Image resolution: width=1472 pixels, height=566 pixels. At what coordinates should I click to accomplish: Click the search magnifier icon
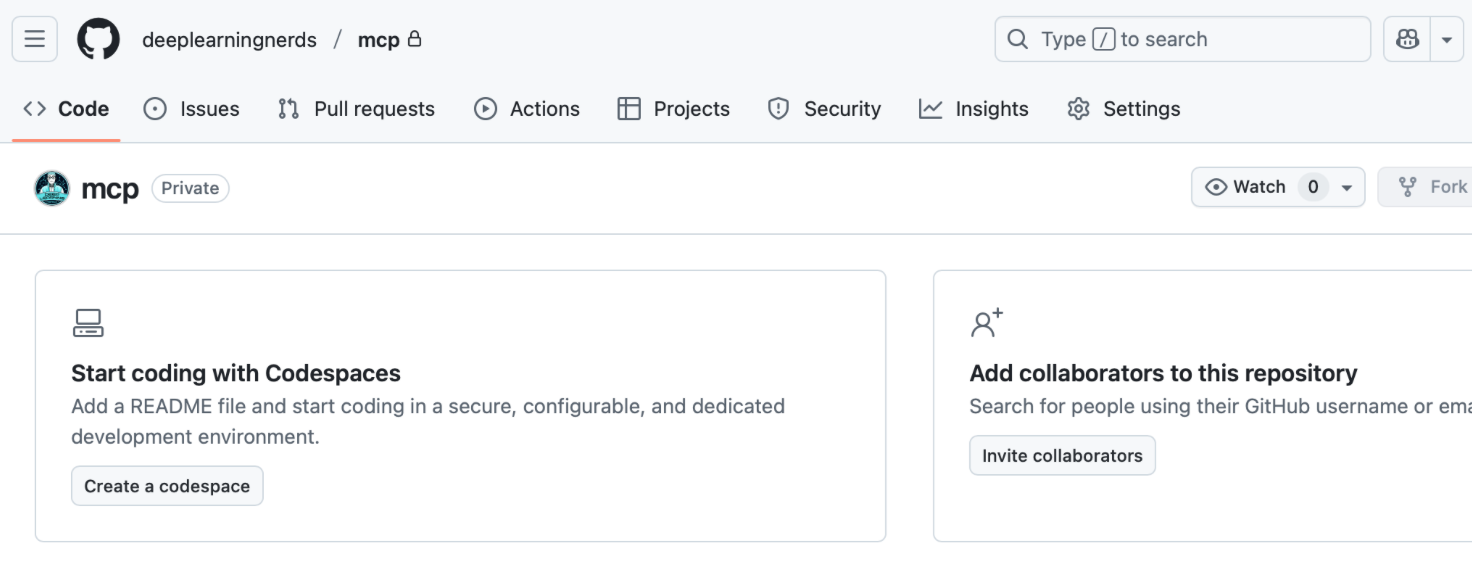tap(1017, 39)
